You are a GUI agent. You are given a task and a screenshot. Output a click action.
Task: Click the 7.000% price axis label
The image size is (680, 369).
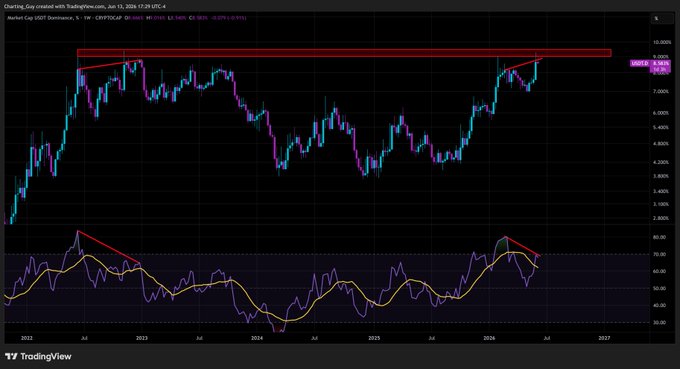pos(661,91)
